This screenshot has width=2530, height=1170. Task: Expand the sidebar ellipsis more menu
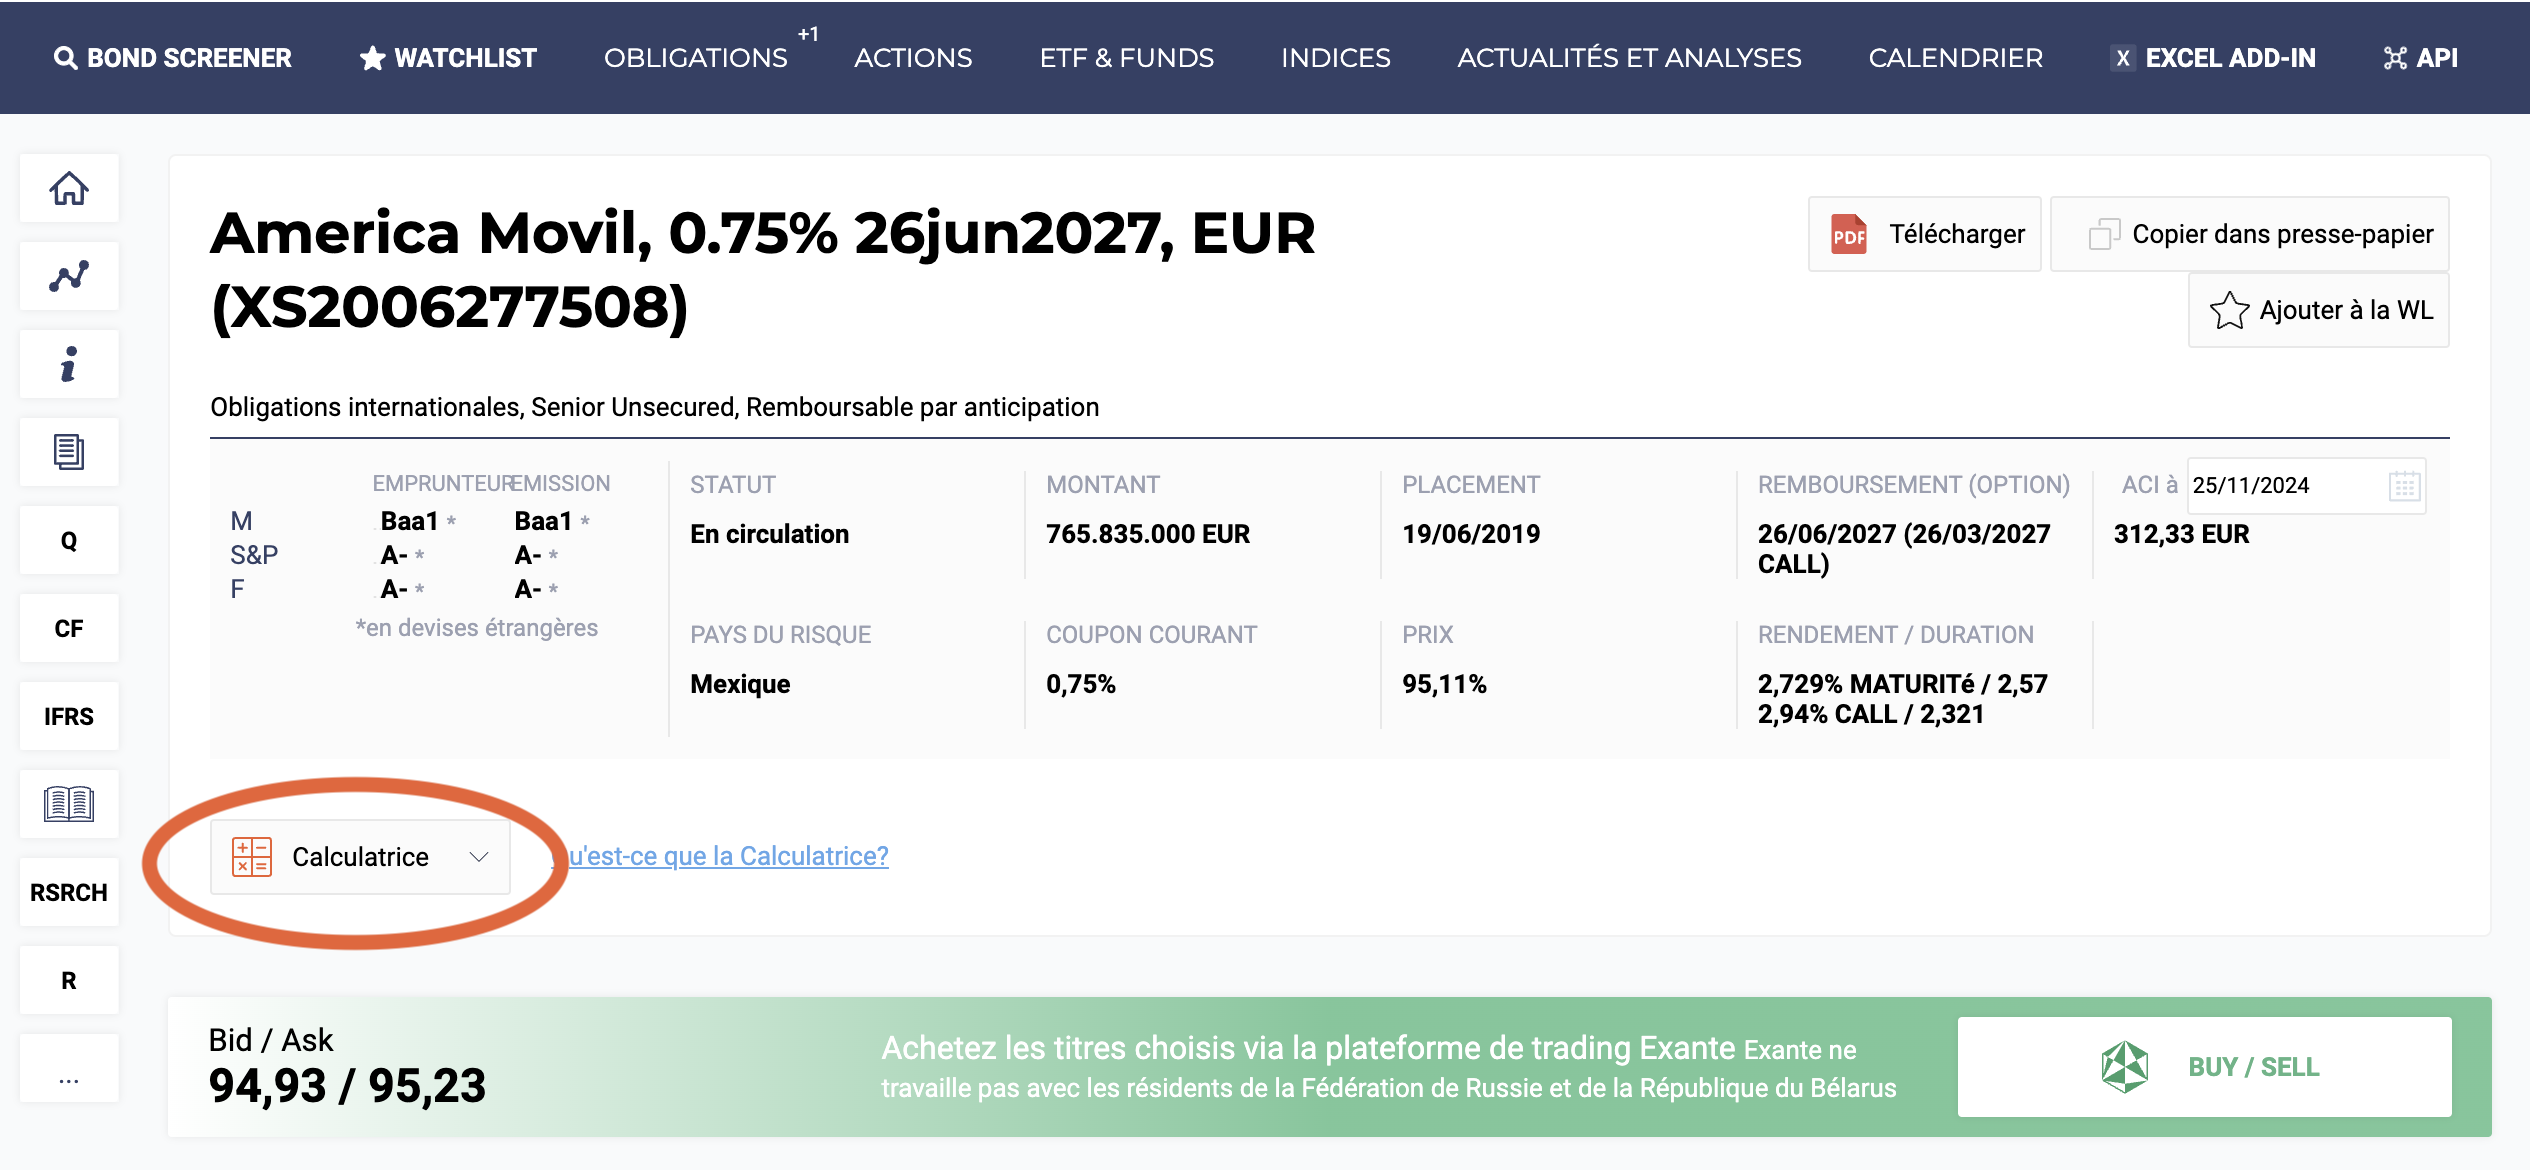click(x=69, y=1068)
